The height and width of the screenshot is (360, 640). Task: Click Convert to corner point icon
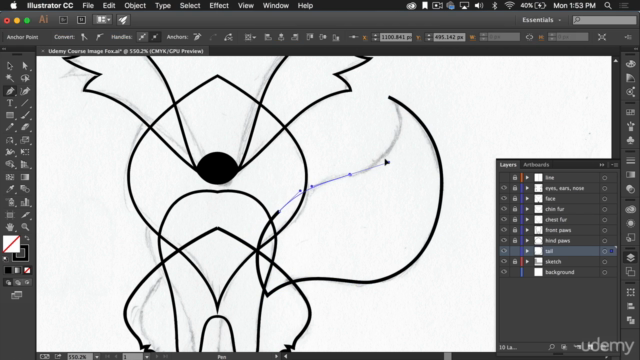click(84, 37)
